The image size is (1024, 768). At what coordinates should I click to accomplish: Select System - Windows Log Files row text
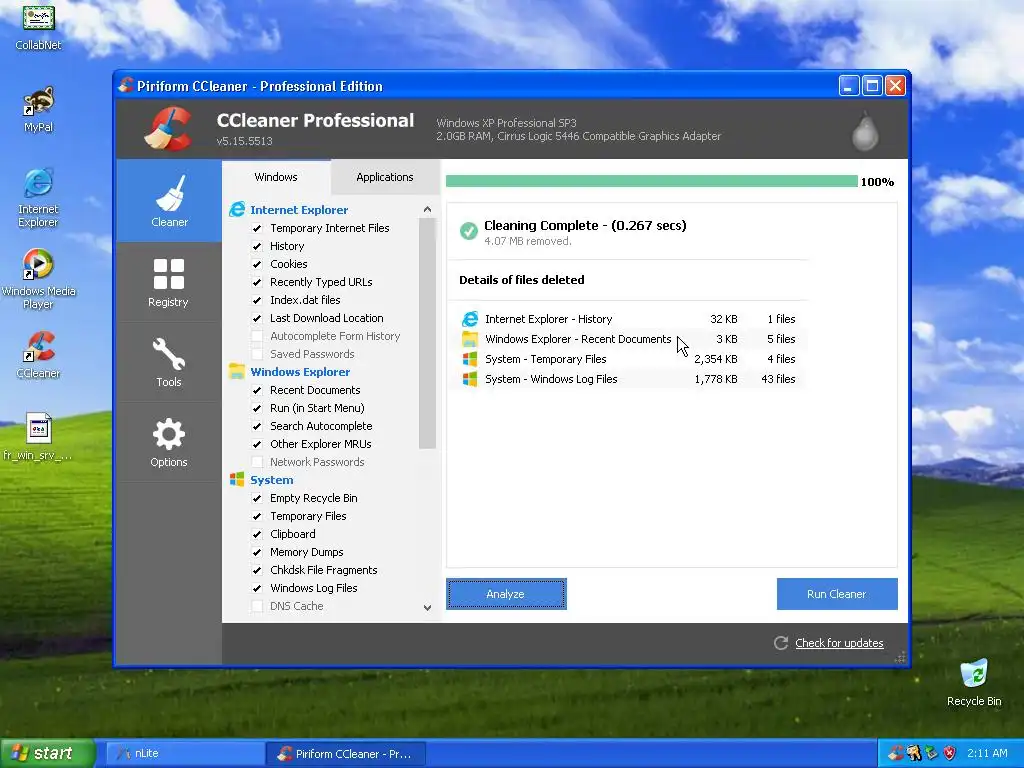click(x=551, y=379)
